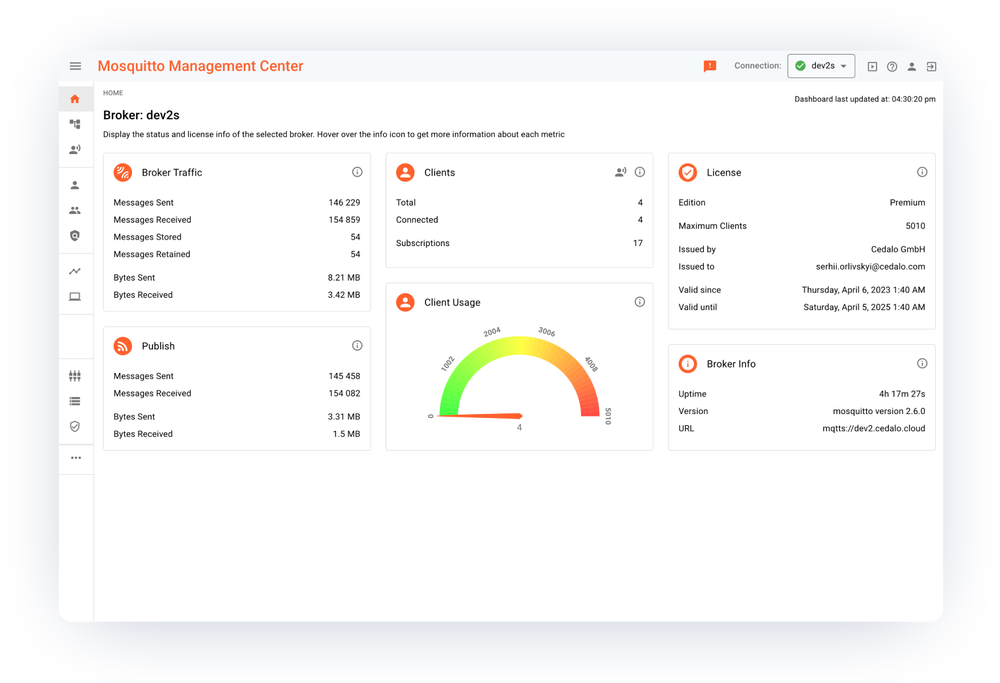The image size is (1000, 683).
Task: Click the Clients card info icon
Action: 640,172
